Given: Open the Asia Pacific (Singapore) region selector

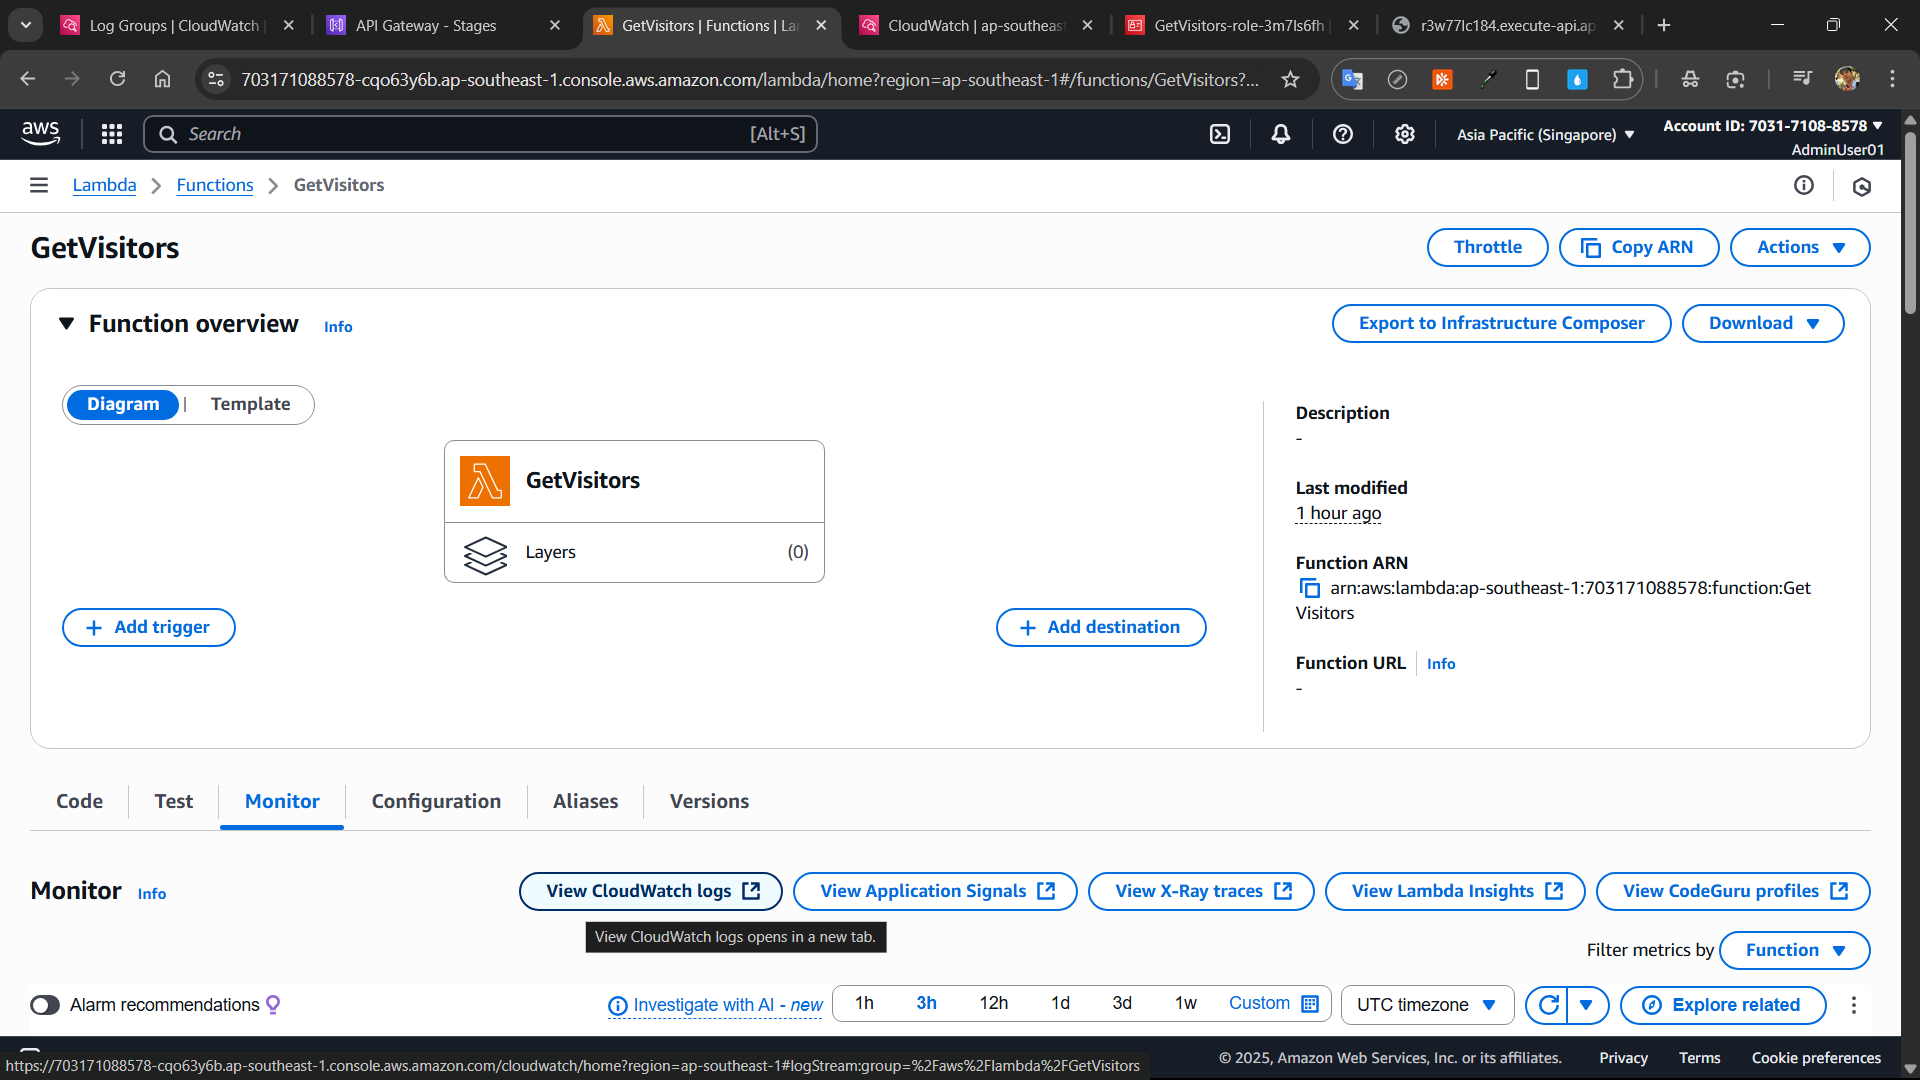Looking at the screenshot, I should pos(1545,134).
